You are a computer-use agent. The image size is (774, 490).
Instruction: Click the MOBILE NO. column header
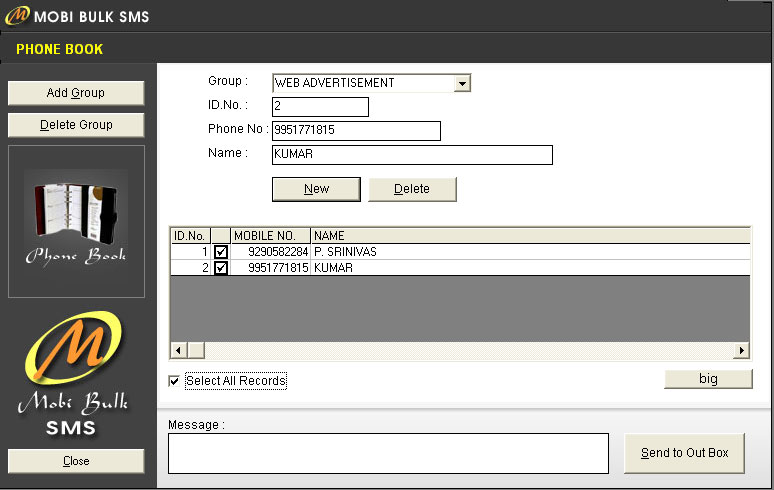pos(271,235)
